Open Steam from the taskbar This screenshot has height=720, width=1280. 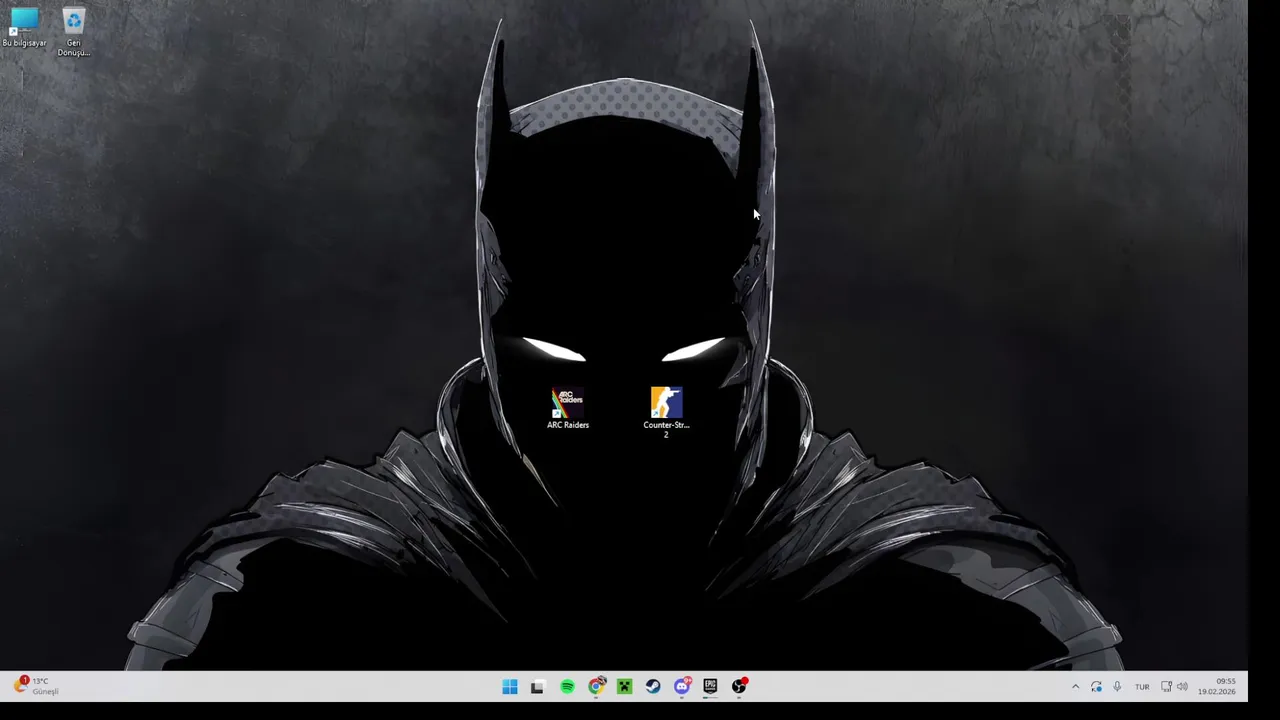(653, 686)
